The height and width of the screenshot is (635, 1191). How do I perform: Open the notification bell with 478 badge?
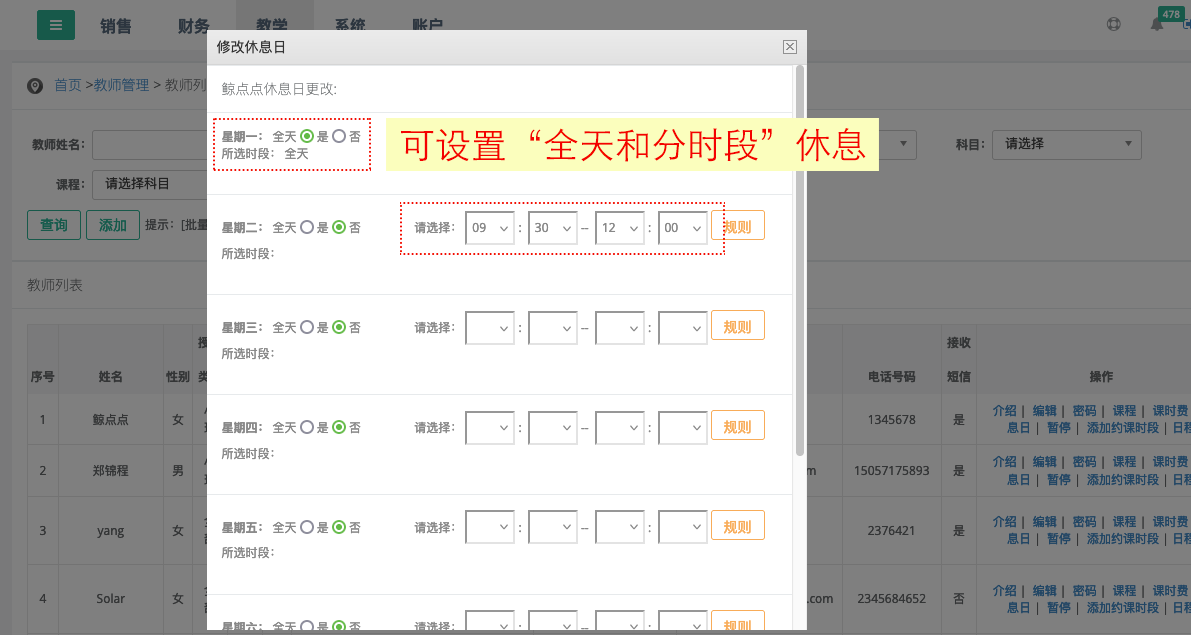tap(1157, 24)
